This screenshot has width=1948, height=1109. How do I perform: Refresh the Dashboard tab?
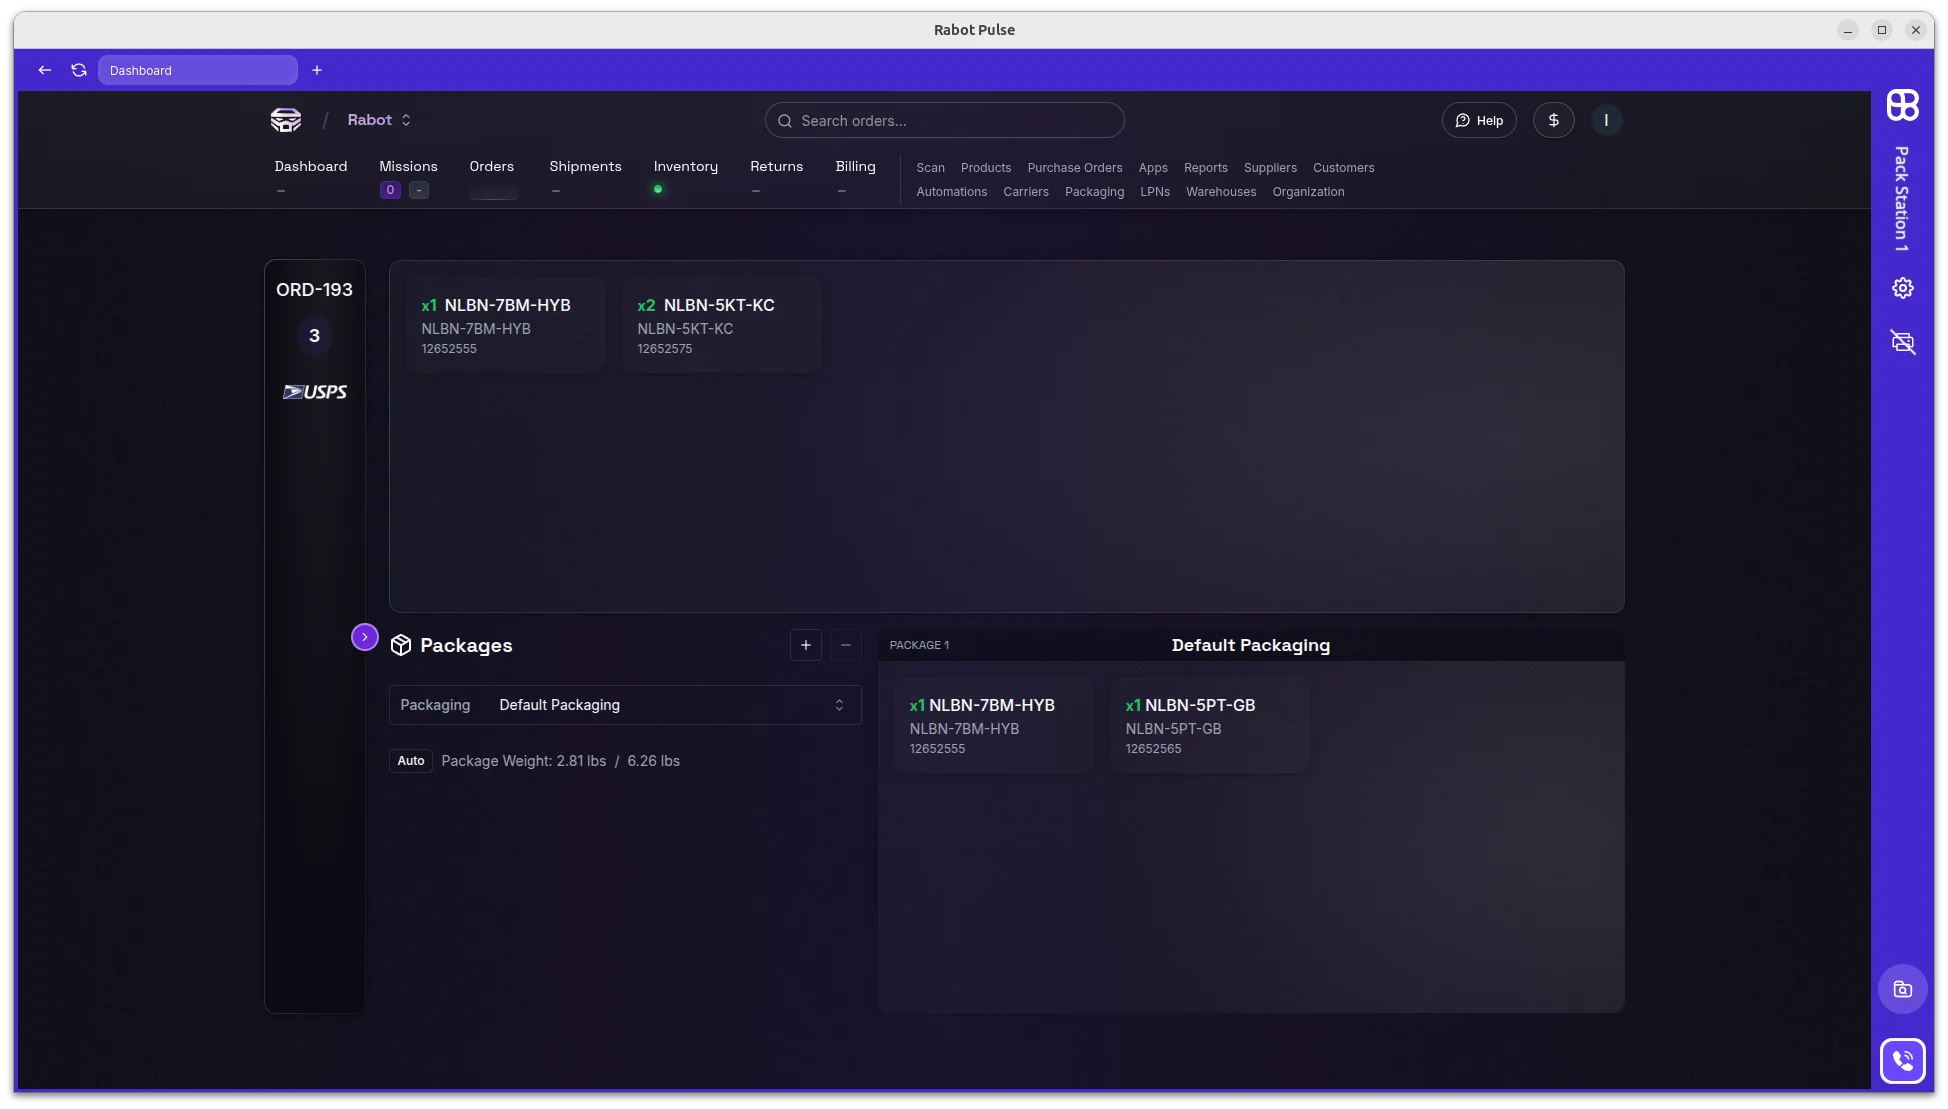tap(79, 70)
